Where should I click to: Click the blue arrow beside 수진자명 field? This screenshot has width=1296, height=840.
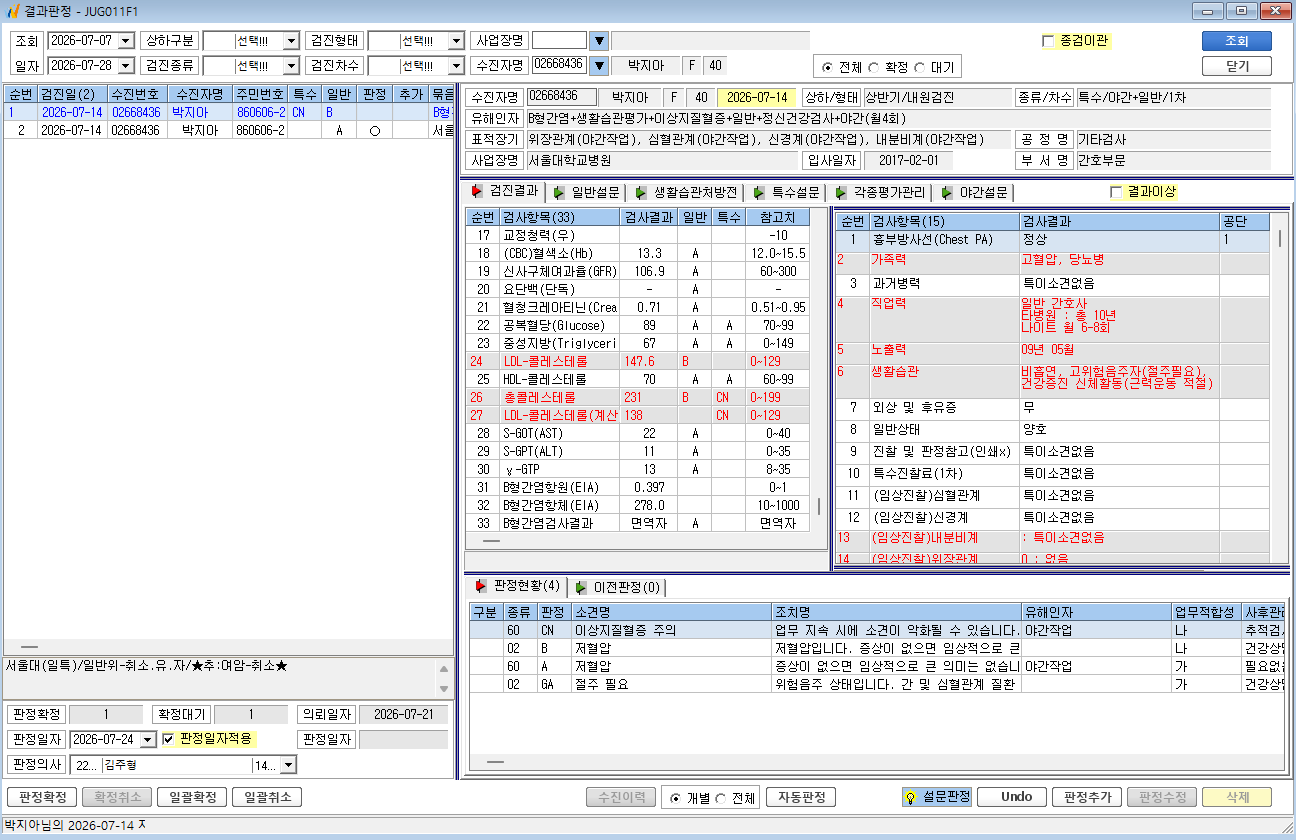coord(599,66)
